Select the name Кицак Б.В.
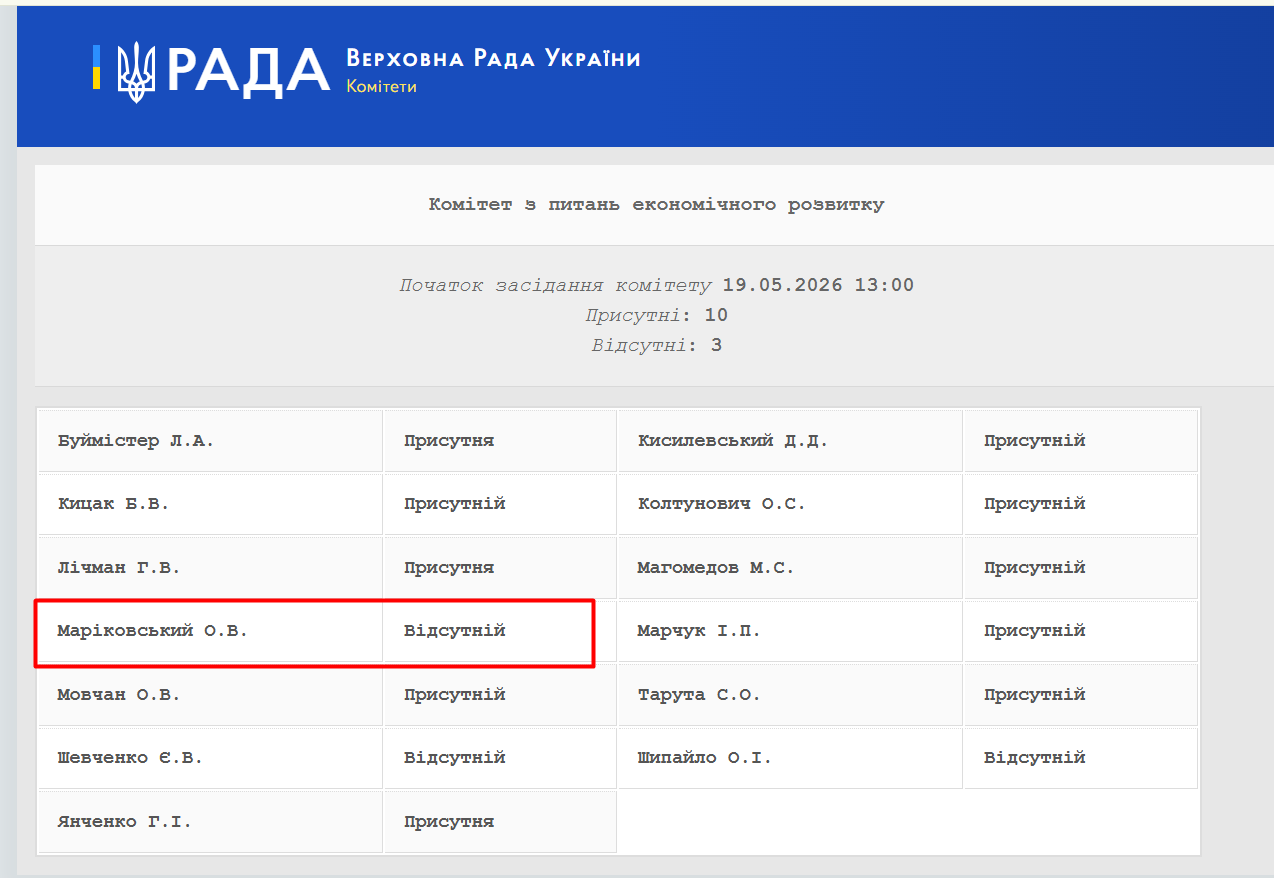This screenshot has height=878, width=1274. (113, 504)
